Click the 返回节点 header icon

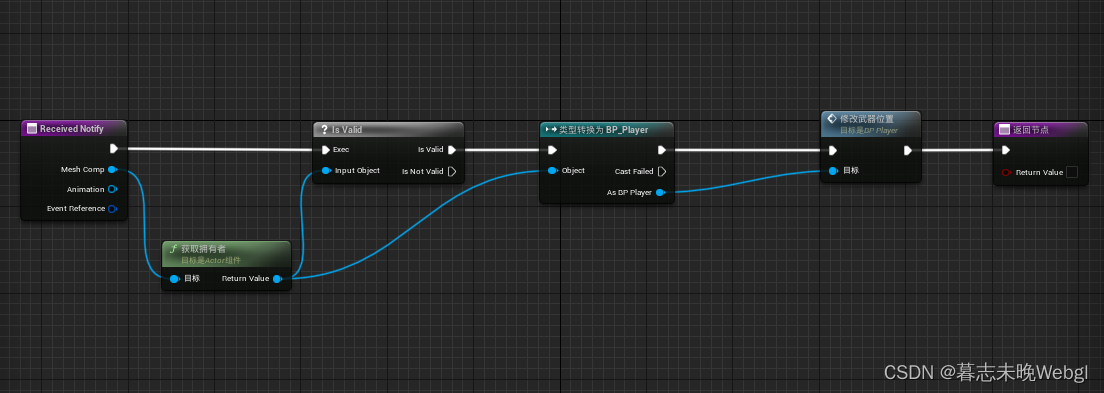[x=1005, y=130]
